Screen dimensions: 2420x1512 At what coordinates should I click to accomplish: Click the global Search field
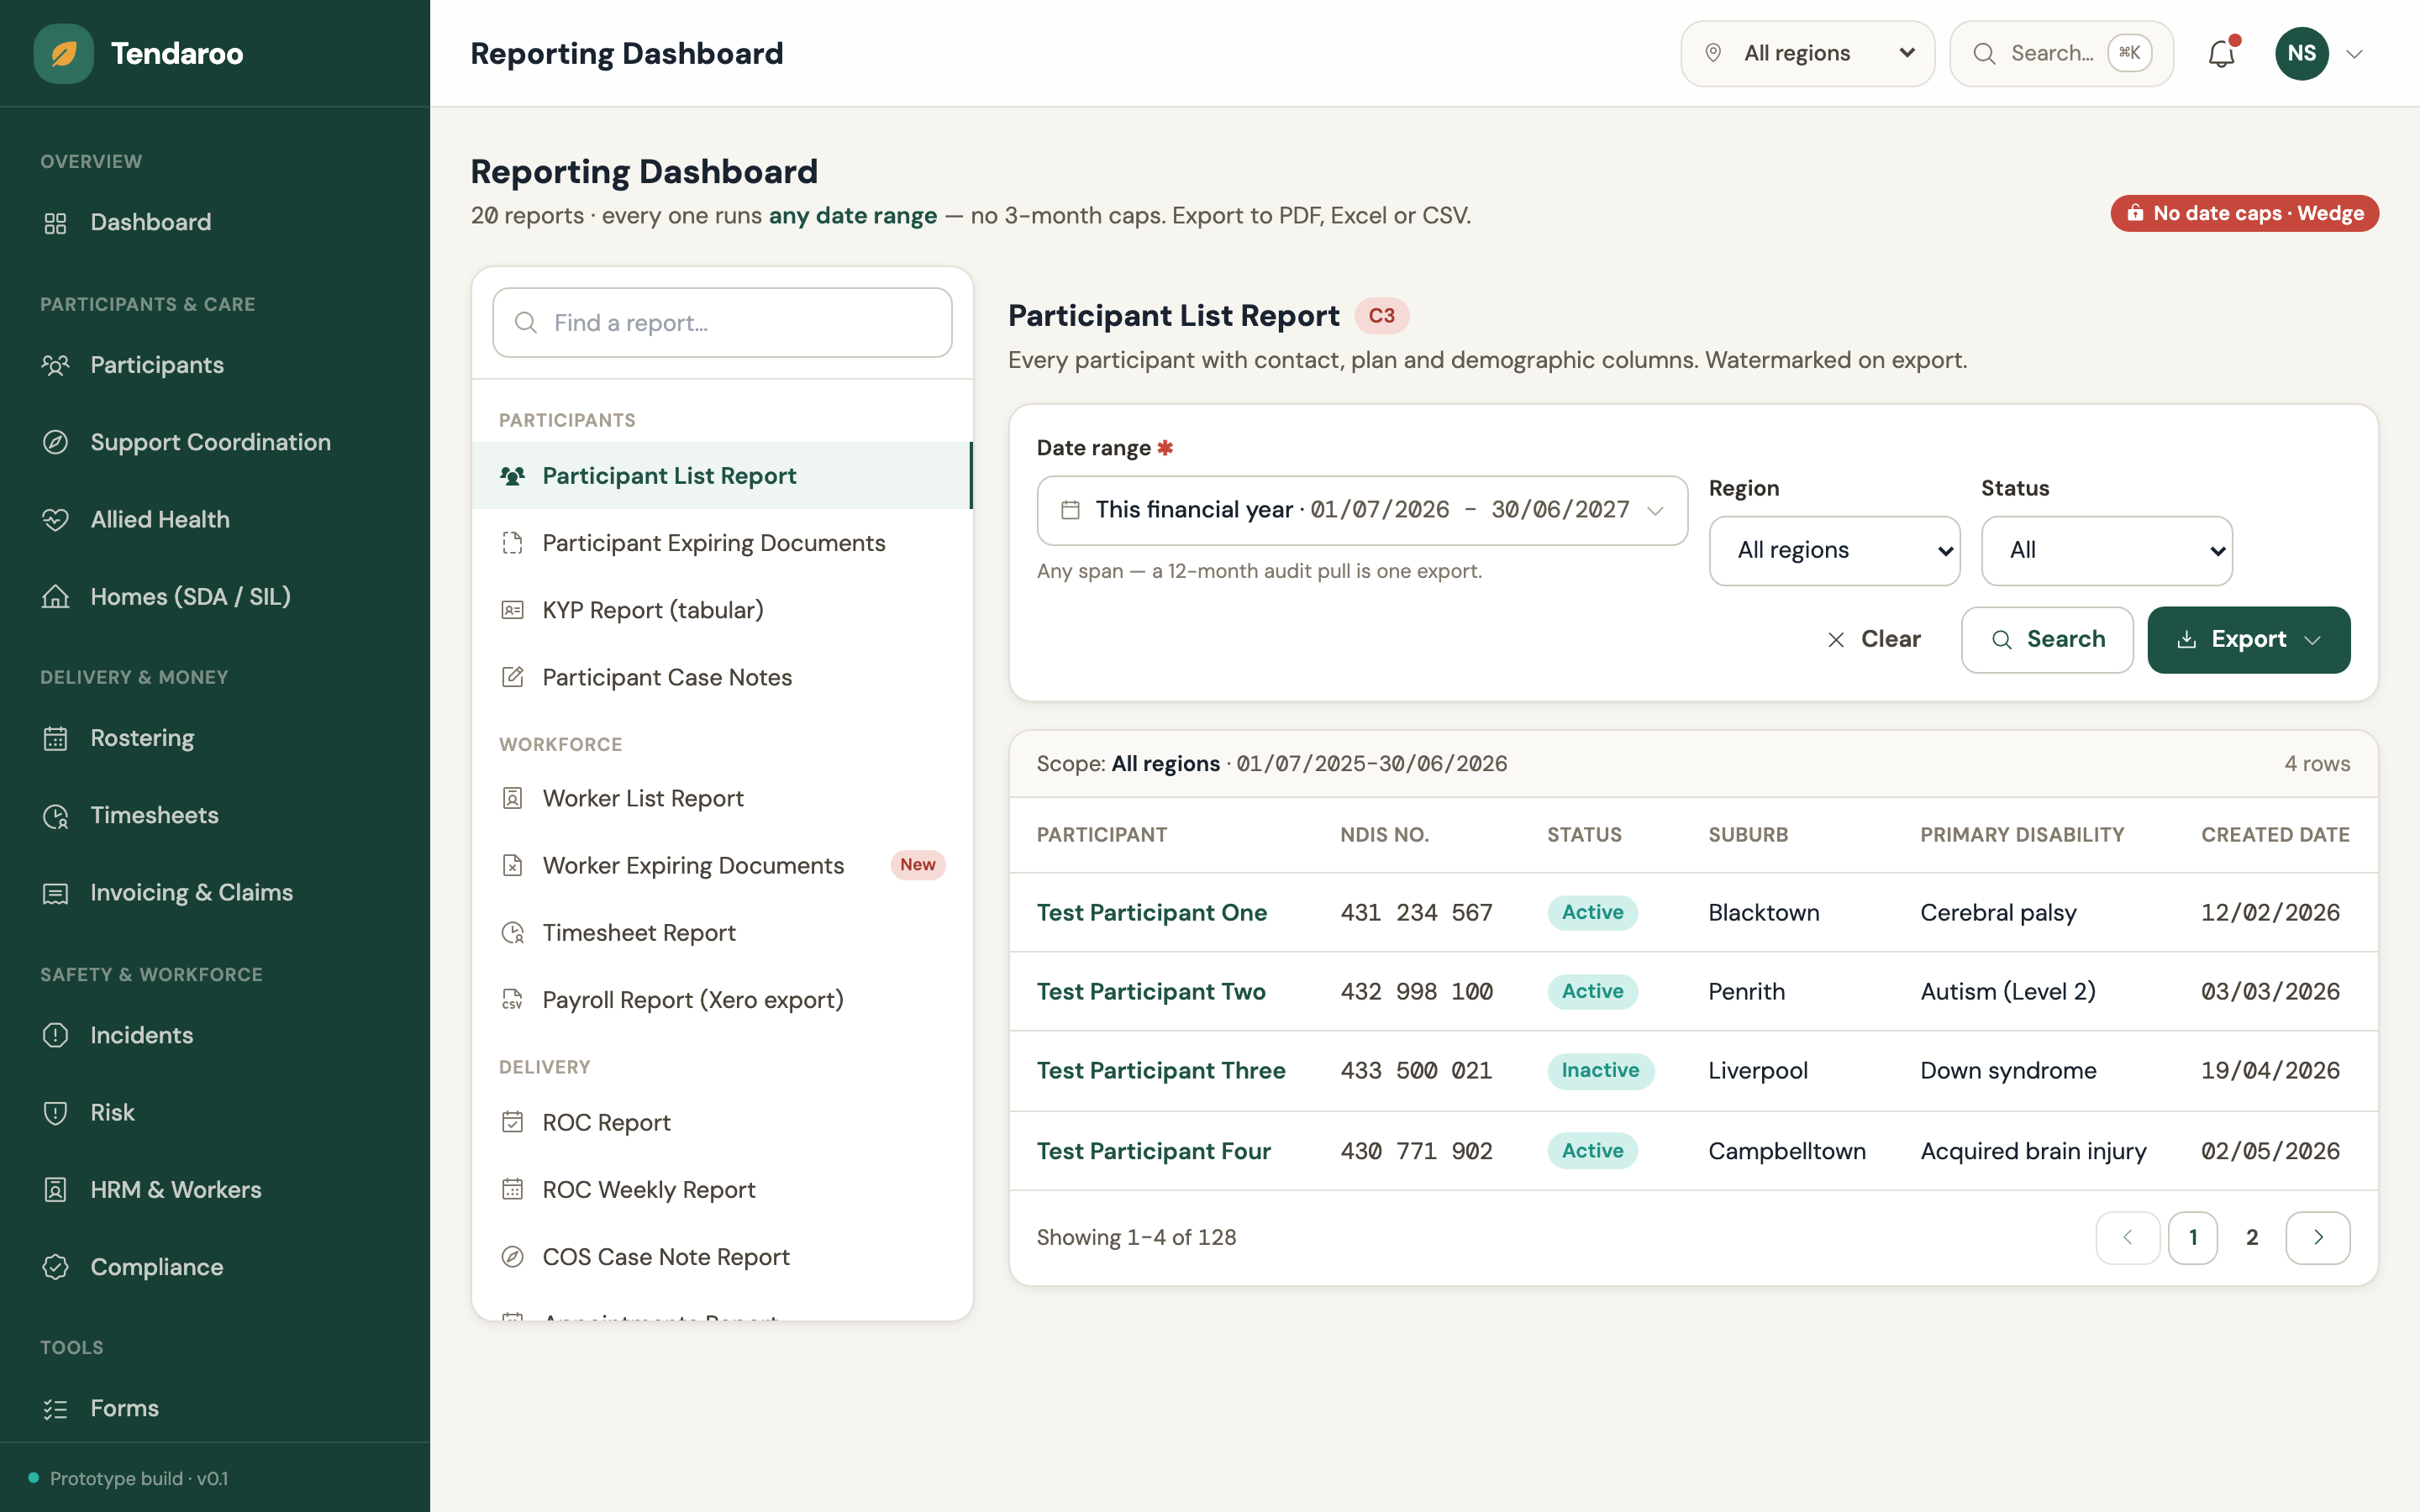tap(2061, 53)
